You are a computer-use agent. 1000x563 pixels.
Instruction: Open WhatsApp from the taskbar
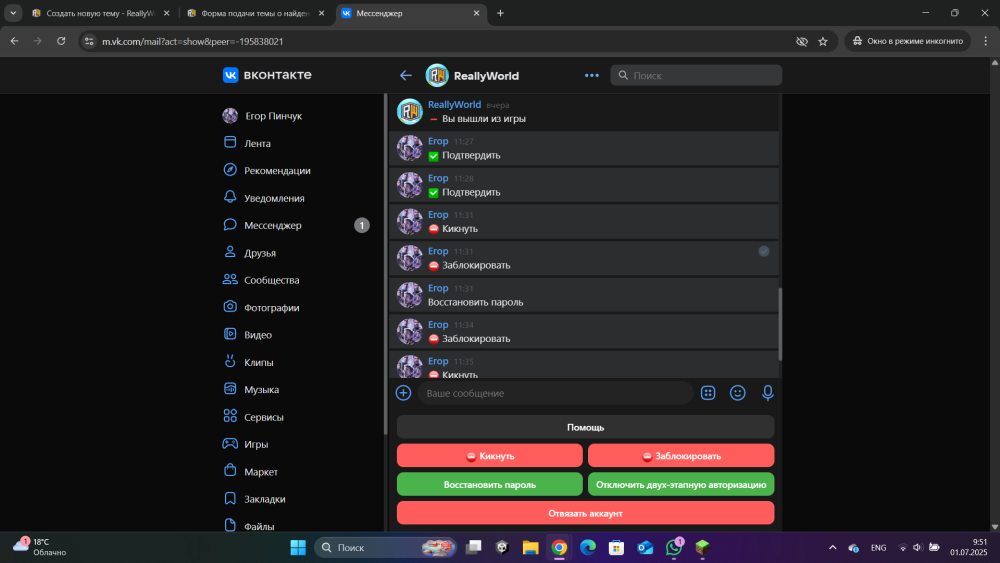(x=673, y=547)
